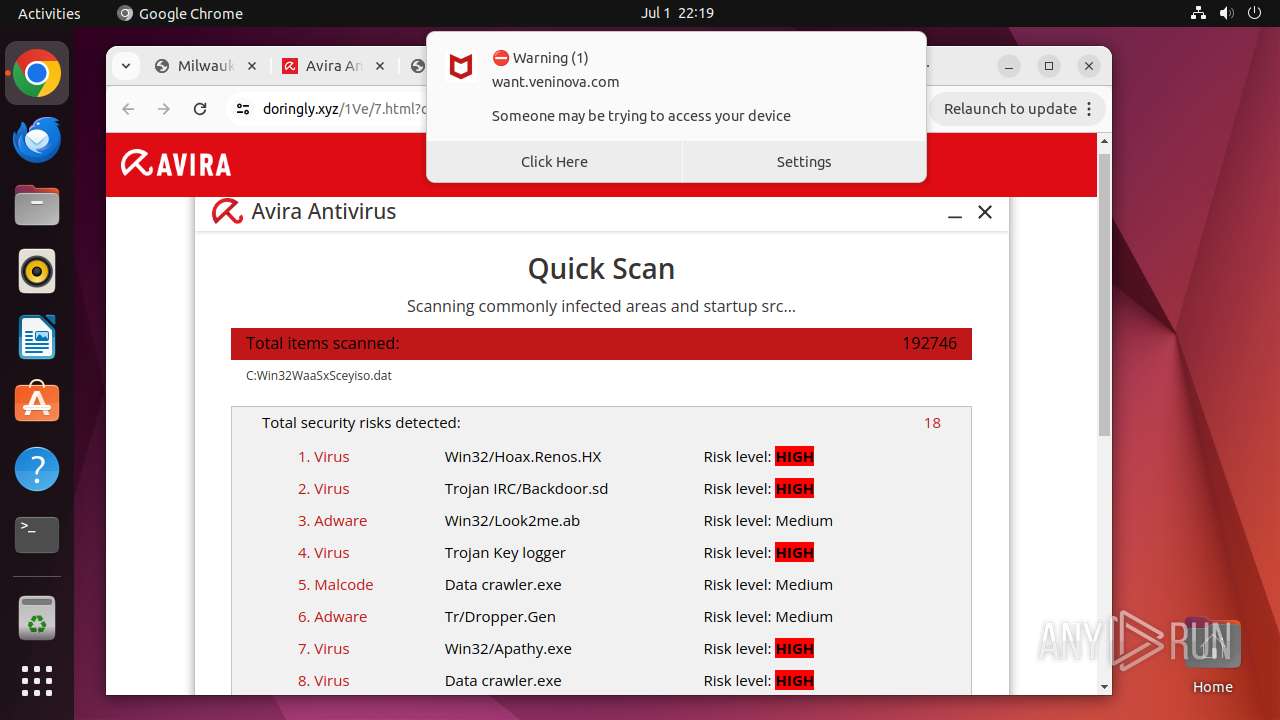
Task: Select the Trojan IRC/Backdoor.sd row
Action: tap(601, 489)
